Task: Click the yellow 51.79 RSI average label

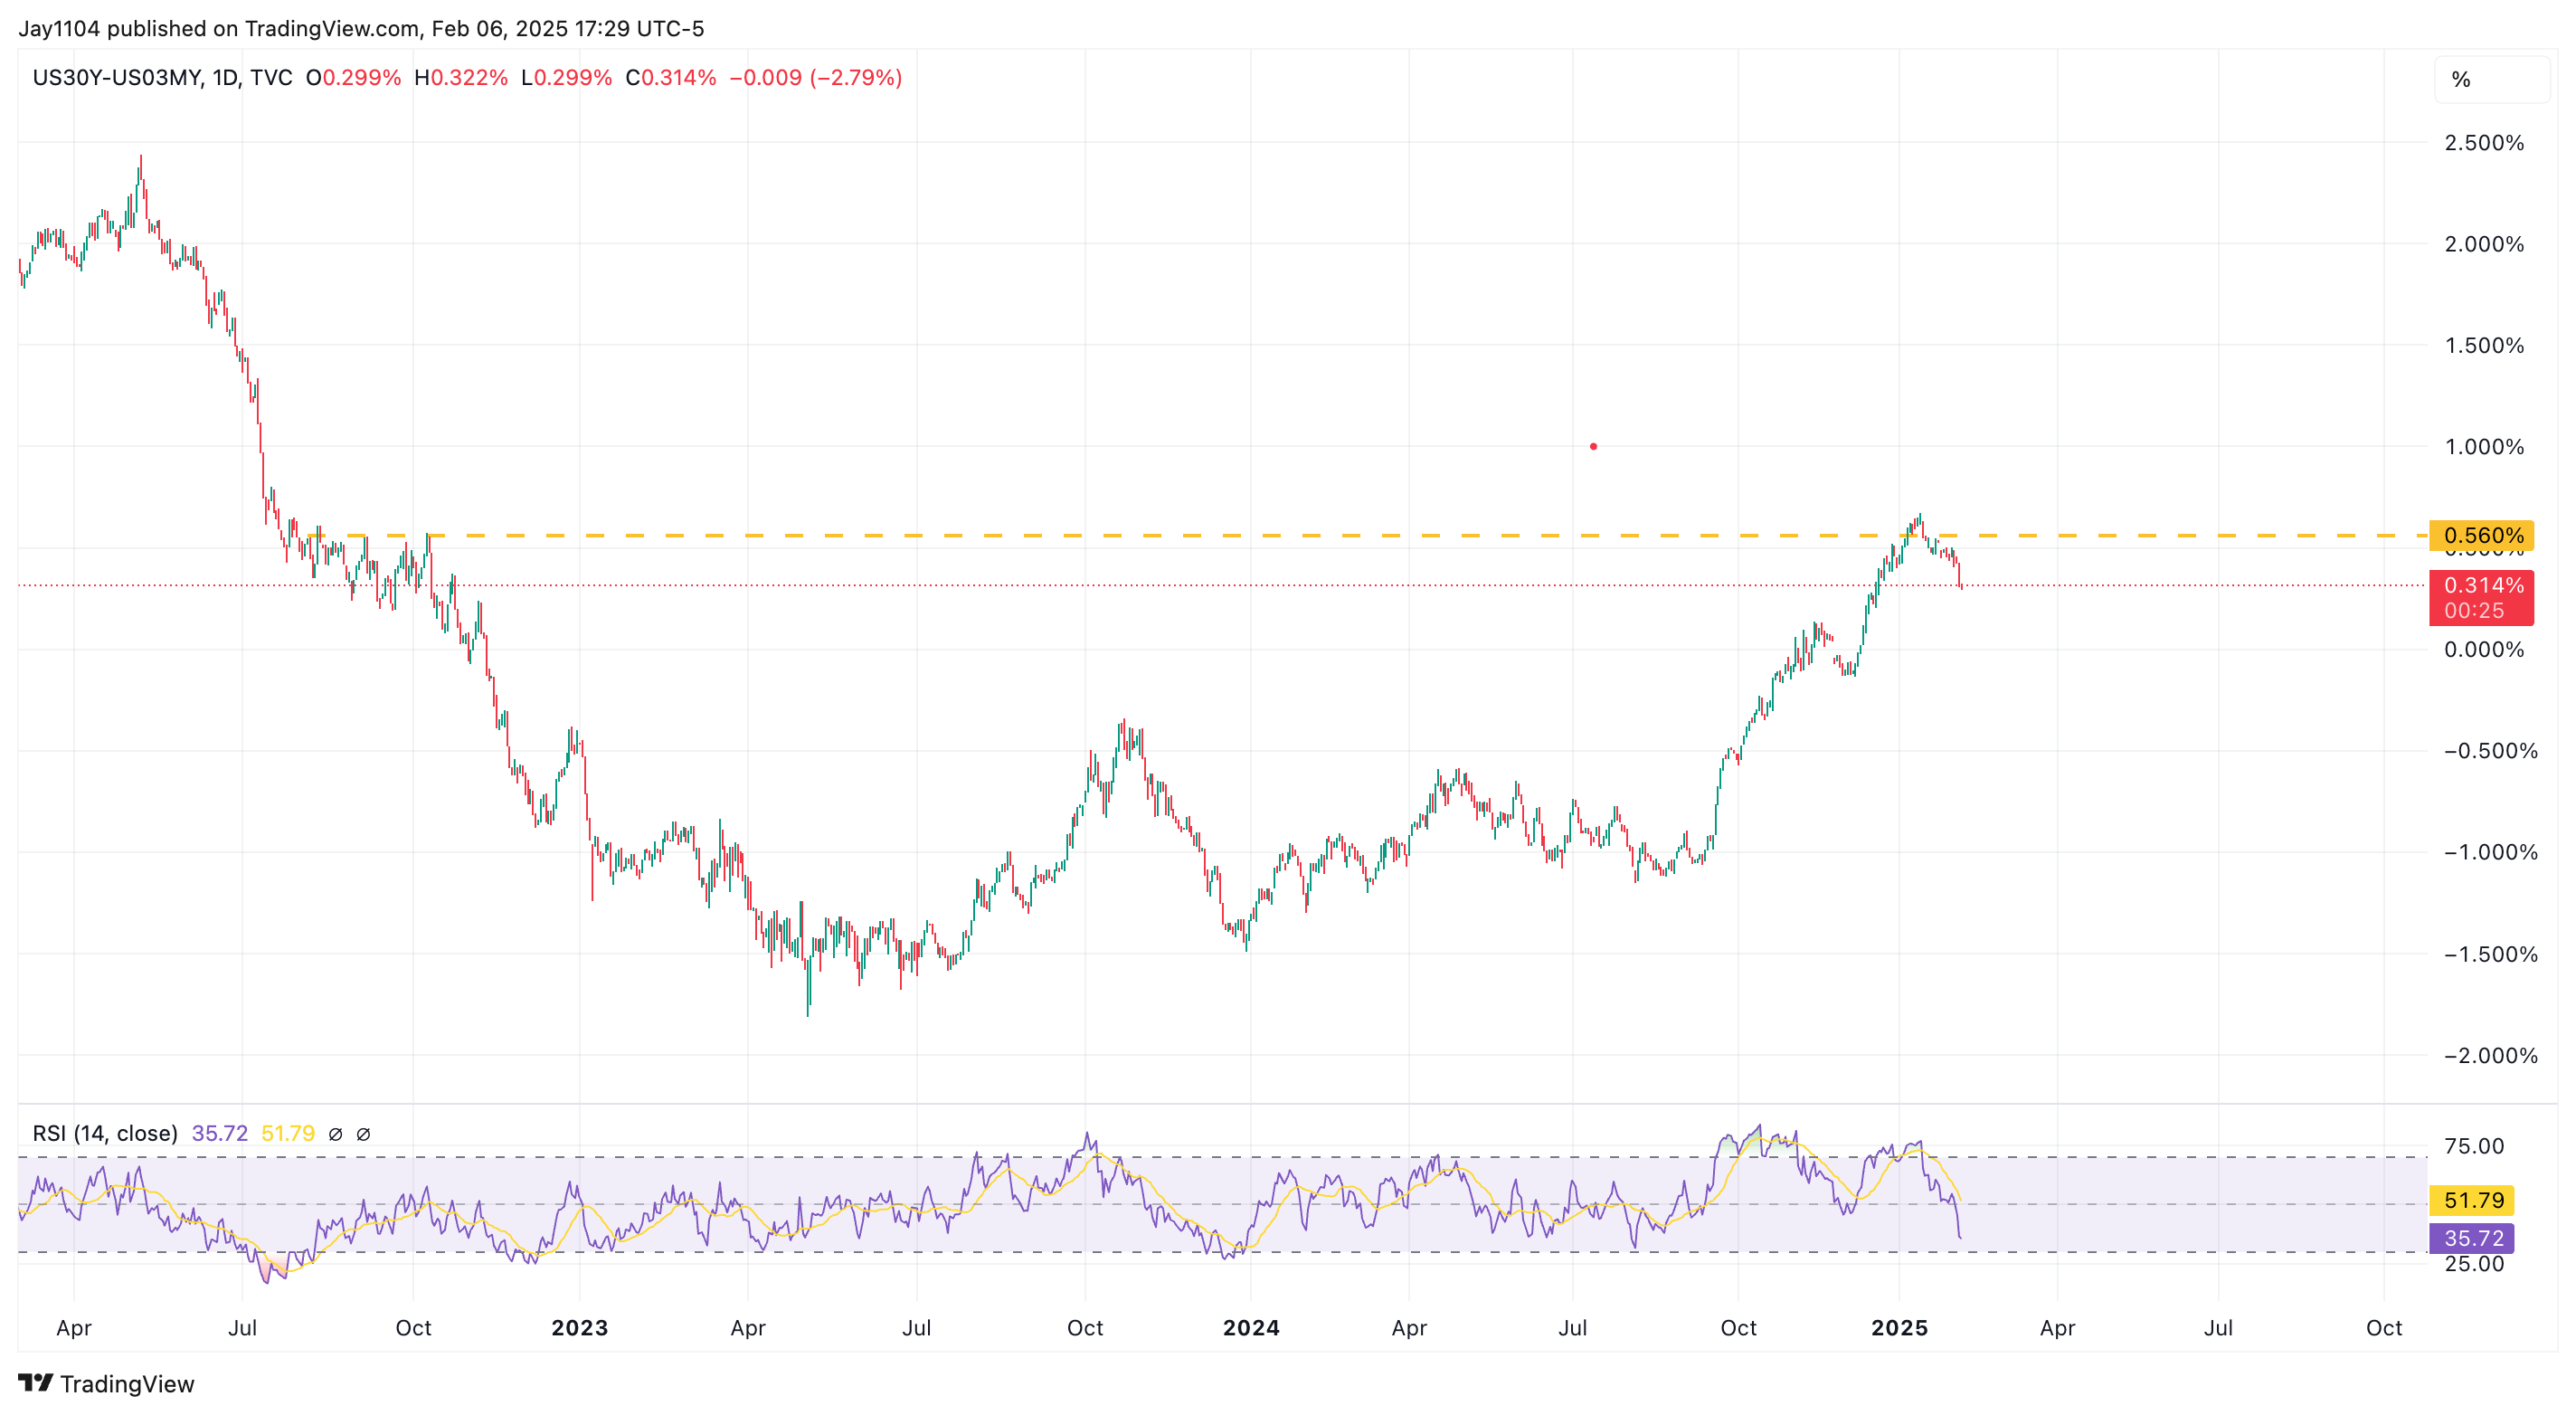Action: tap(2471, 1200)
